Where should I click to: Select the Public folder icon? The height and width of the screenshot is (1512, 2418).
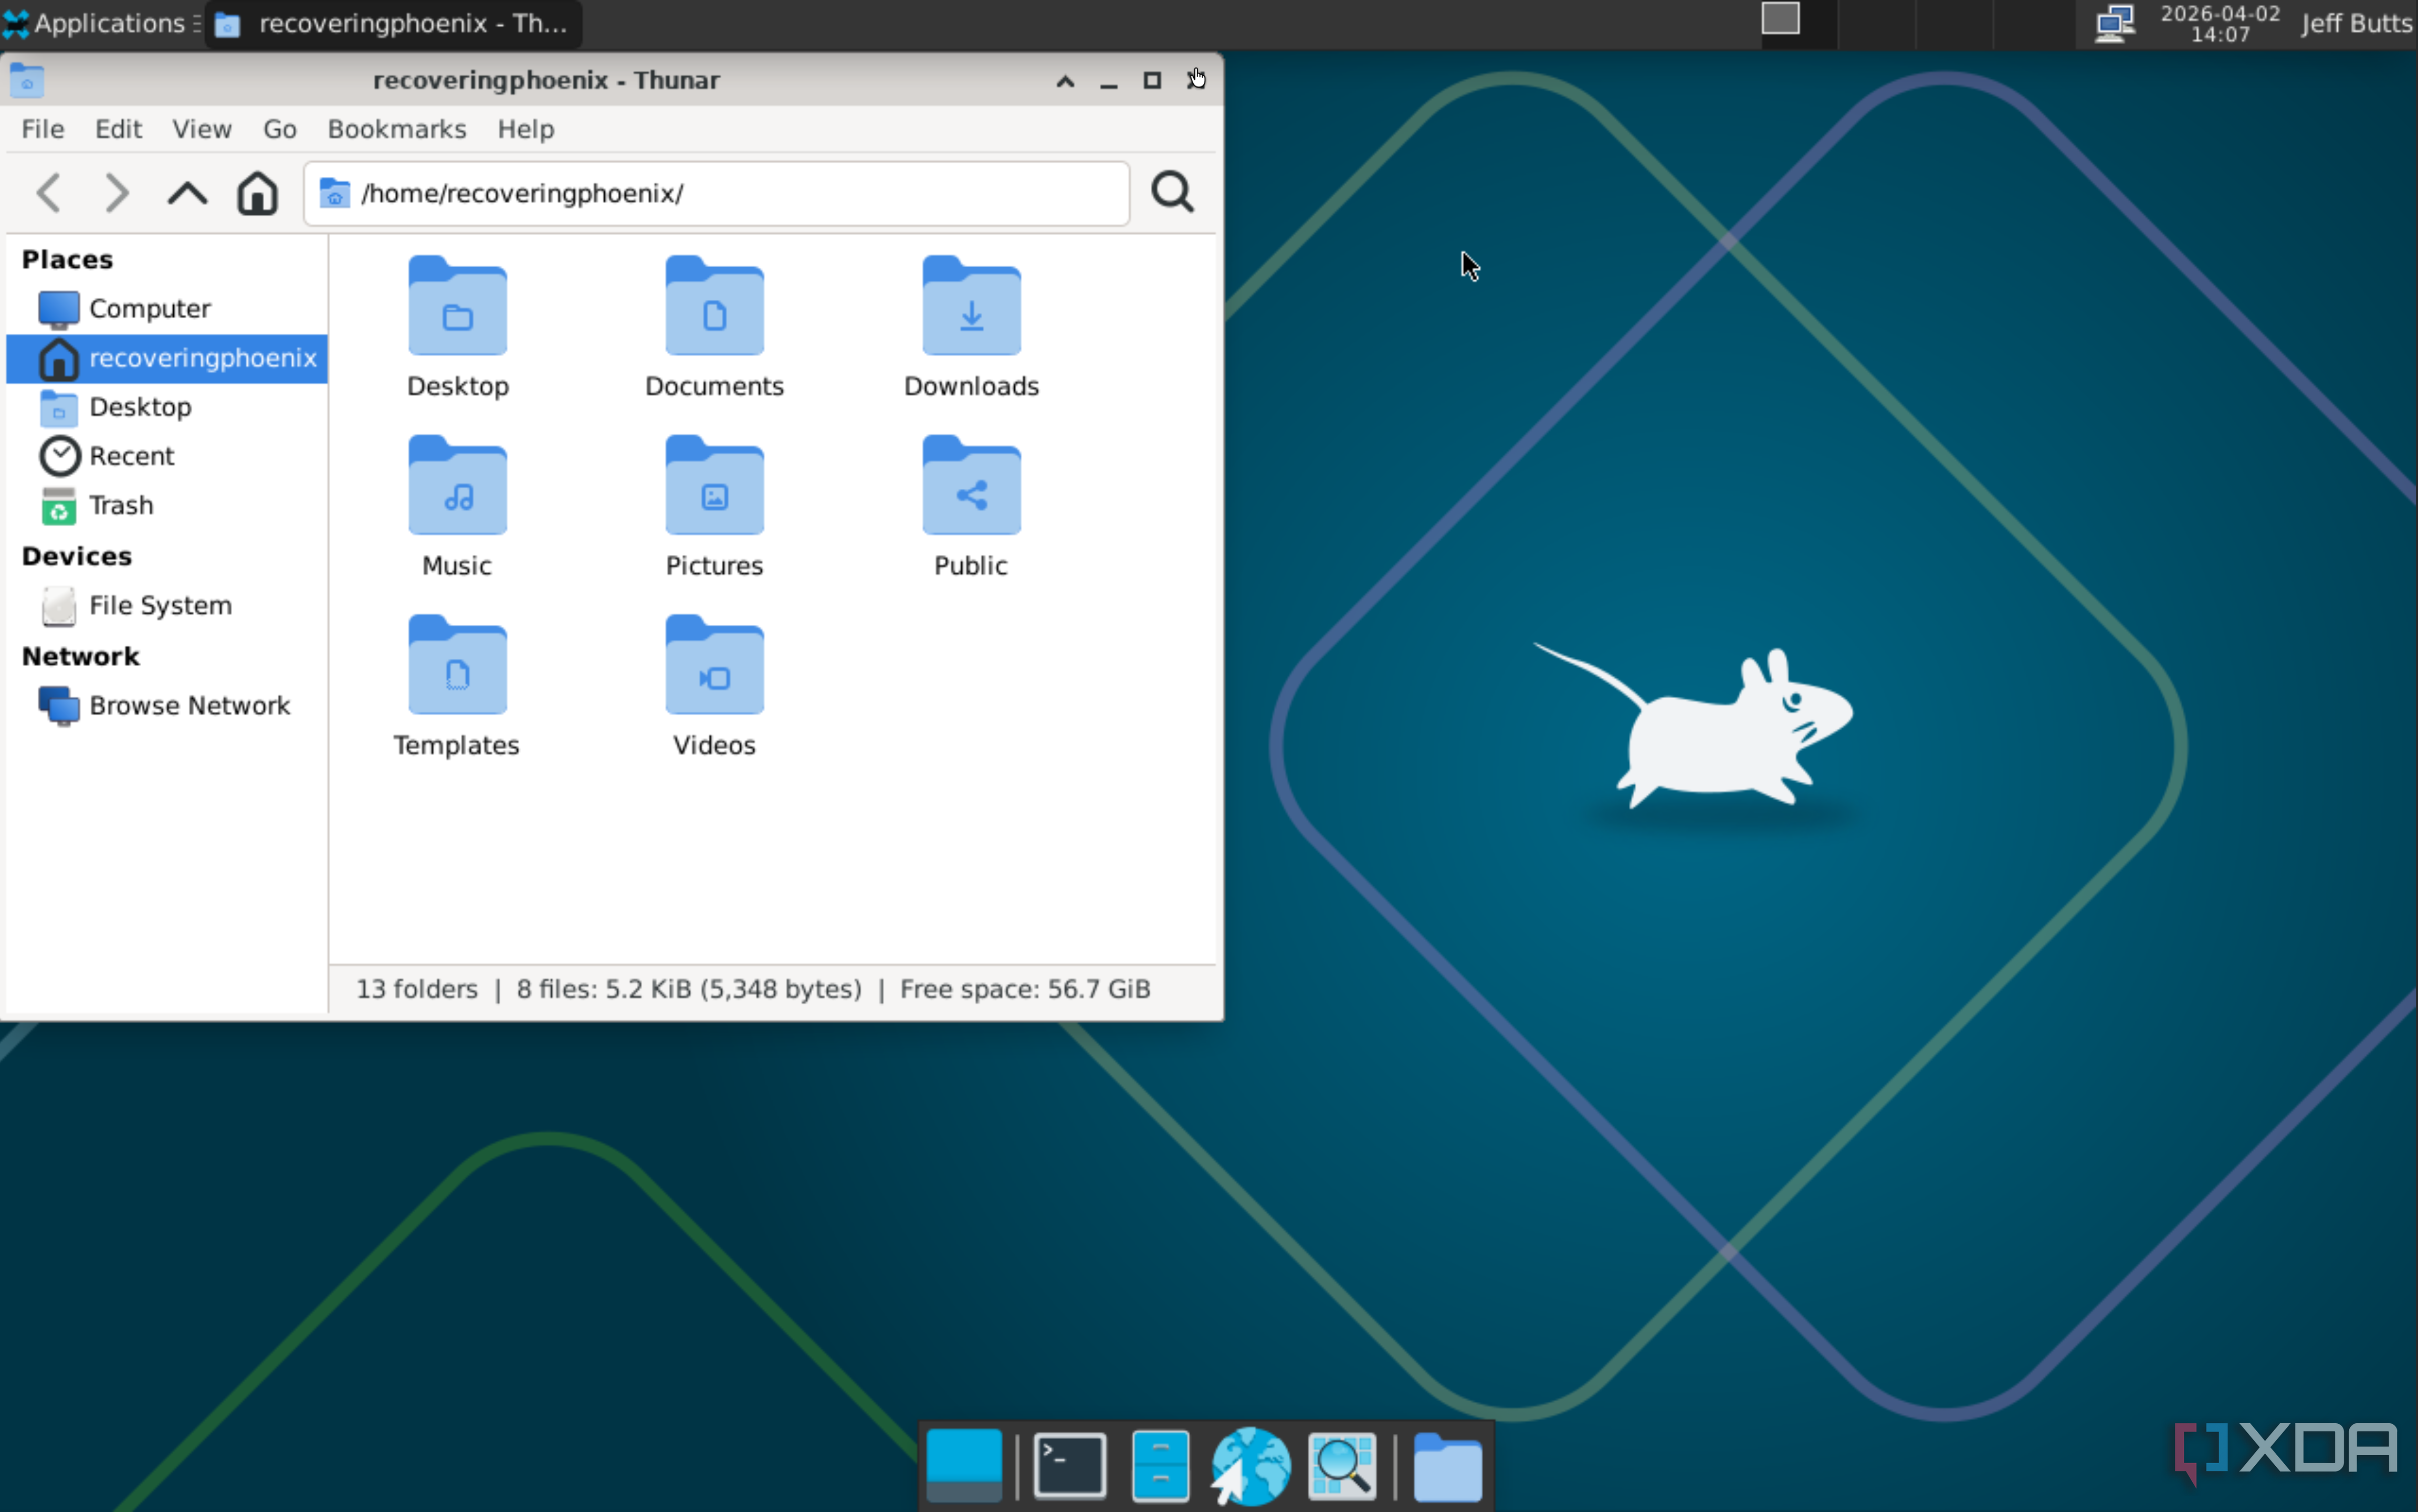(x=971, y=485)
